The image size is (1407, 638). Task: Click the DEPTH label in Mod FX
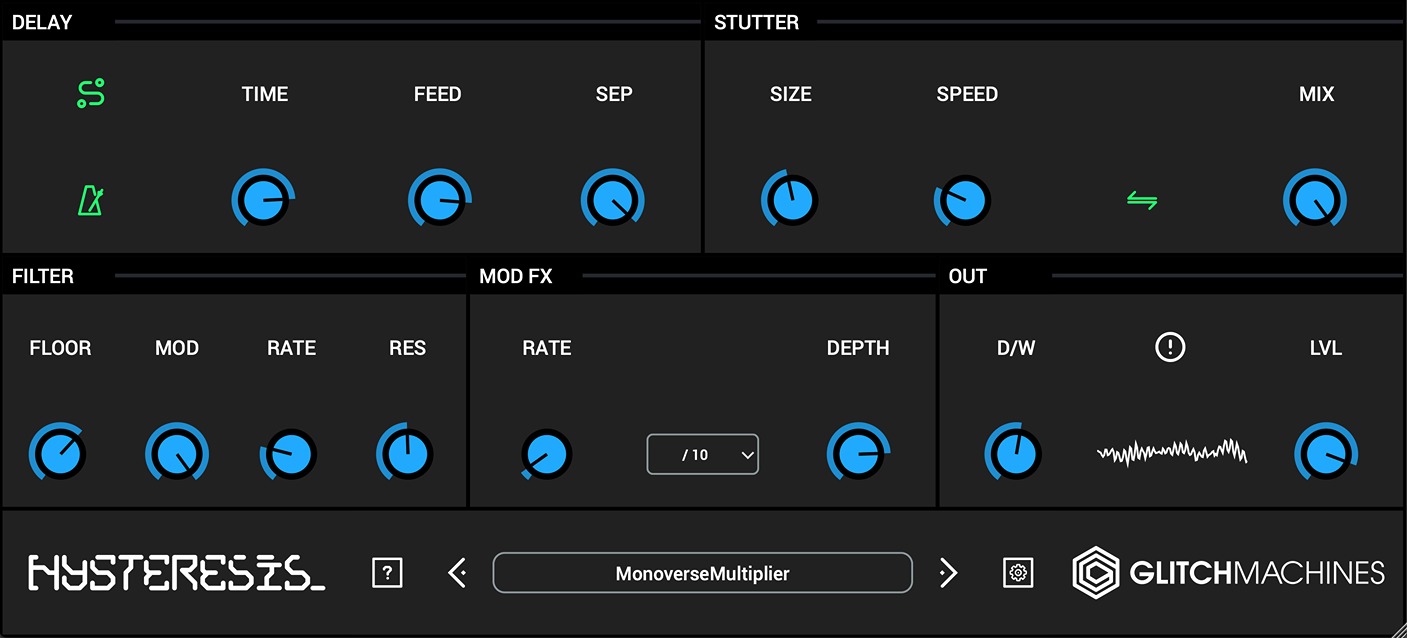click(858, 348)
